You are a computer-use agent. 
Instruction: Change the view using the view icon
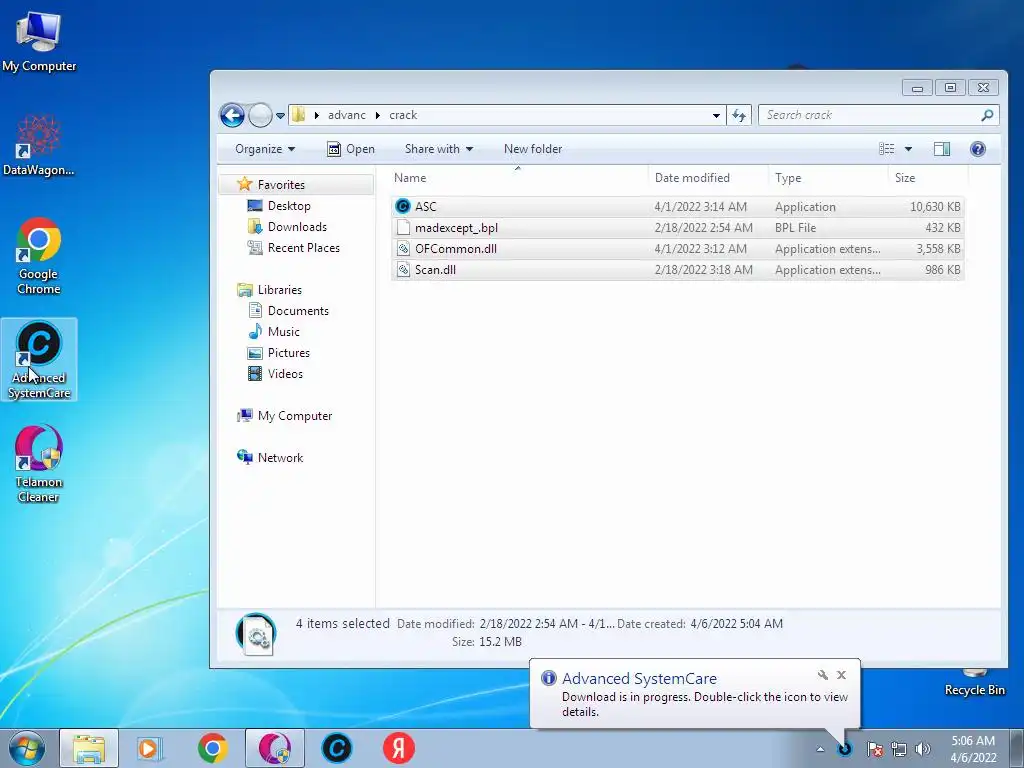point(886,149)
